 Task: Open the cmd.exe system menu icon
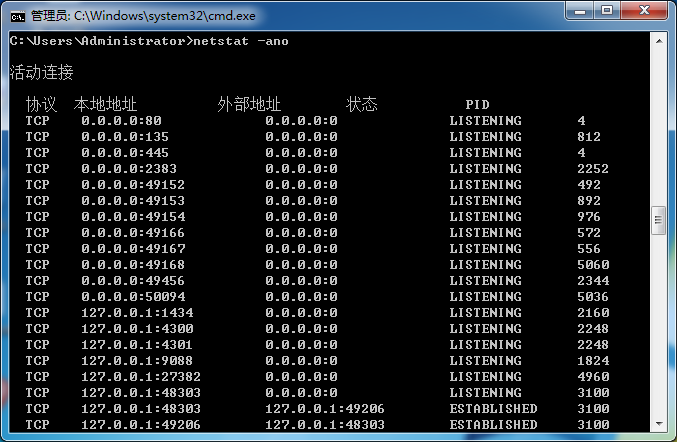coord(18,16)
